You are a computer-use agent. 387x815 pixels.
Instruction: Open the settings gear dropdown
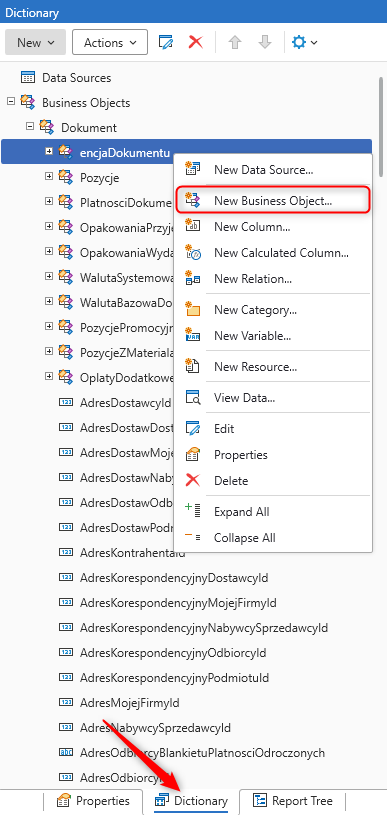[304, 42]
